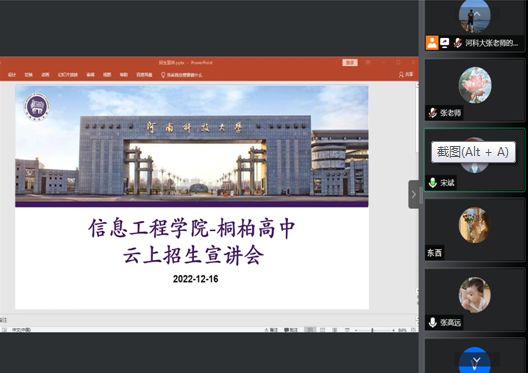The height and width of the screenshot is (373, 528).
Task: Click the participant name 张高远
Action: (x=450, y=323)
